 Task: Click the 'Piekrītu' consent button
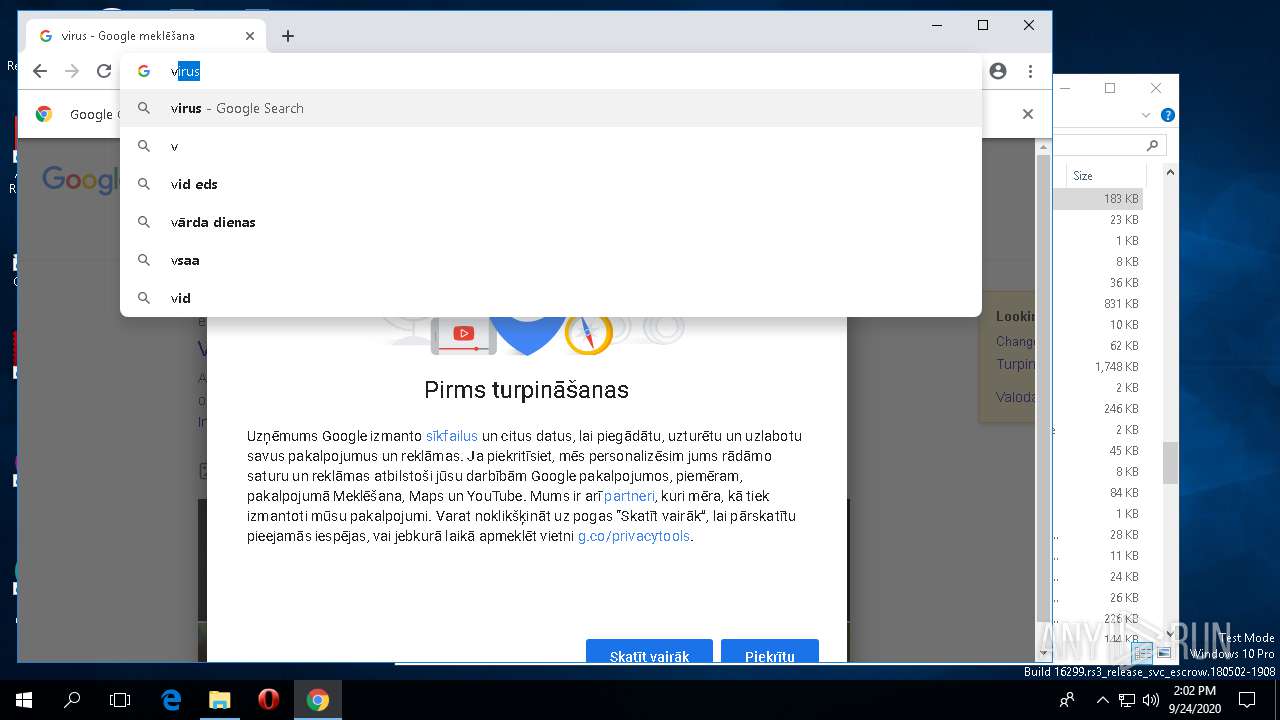pyautogui.click(x=770, y=652)
